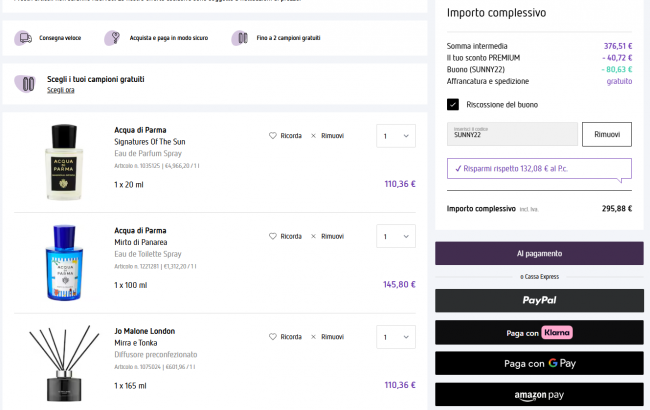Screen dimensions: 650x410
Task: Choose 'Paga con G Pay' button
Action: point(539,364)
